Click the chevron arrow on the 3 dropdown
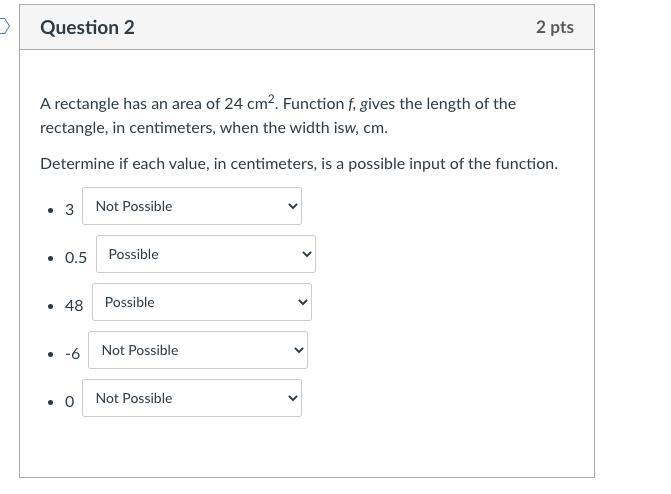 pyautogui.click(x=292, y=206)
